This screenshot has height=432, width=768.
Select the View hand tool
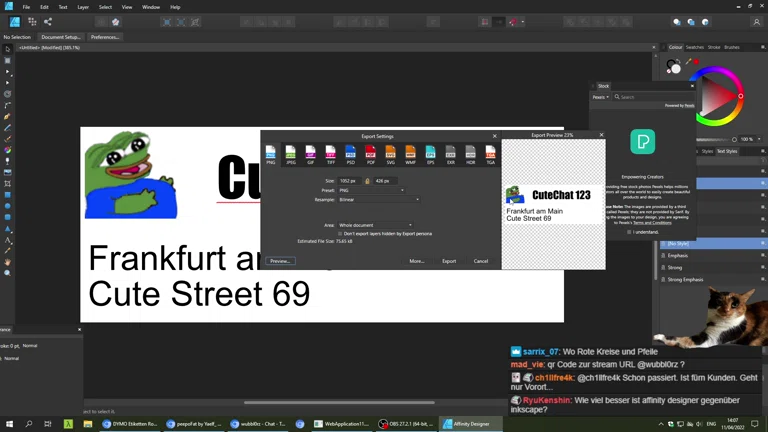pos(7,262)
